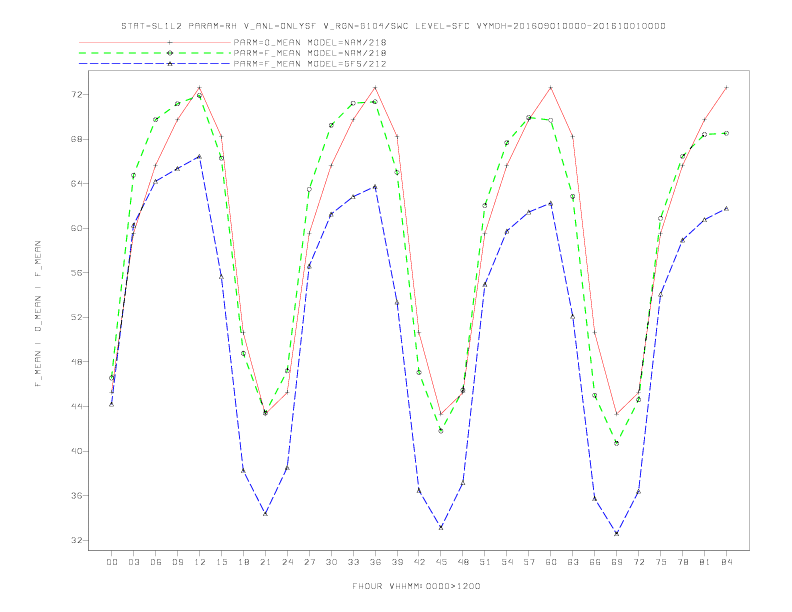Click y-axis tick label 40
The height and width of the screenshot is (612, 792).
[78, 451]
